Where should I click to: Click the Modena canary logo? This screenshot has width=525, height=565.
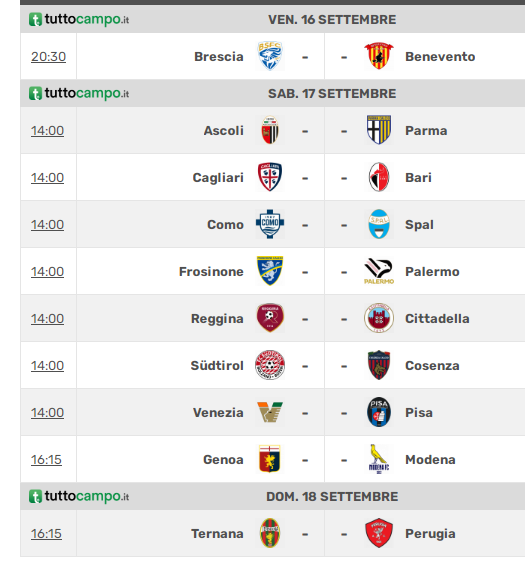point(379,459)
